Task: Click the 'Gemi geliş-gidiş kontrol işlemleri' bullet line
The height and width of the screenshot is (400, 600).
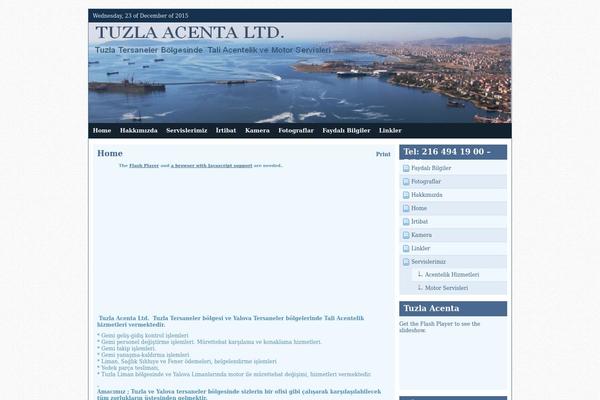Action: tap(143, 335)
